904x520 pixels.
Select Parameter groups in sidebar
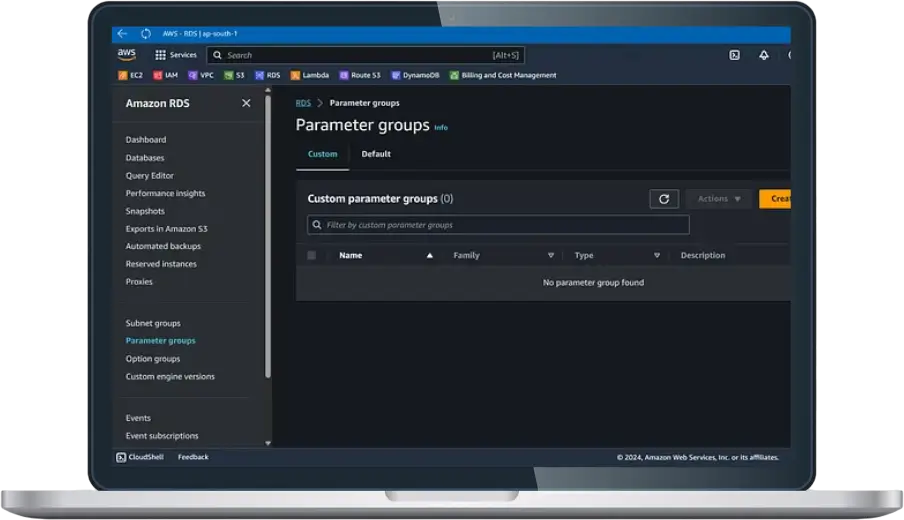160,341
